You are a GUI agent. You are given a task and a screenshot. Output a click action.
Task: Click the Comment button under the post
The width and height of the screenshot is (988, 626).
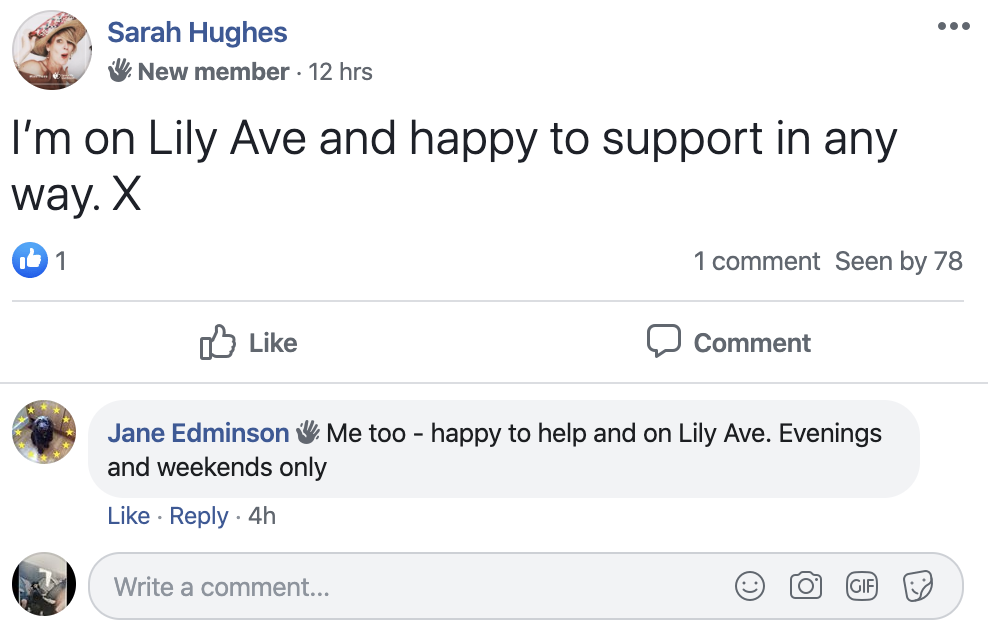pyautogui.click(x=728, y=342)
